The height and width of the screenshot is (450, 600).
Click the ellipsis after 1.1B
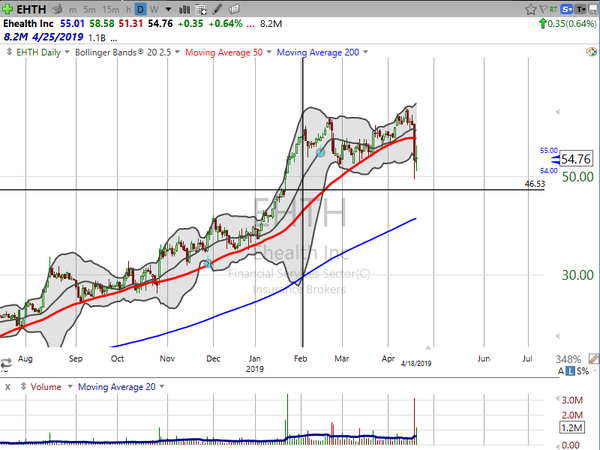(114, 38)
